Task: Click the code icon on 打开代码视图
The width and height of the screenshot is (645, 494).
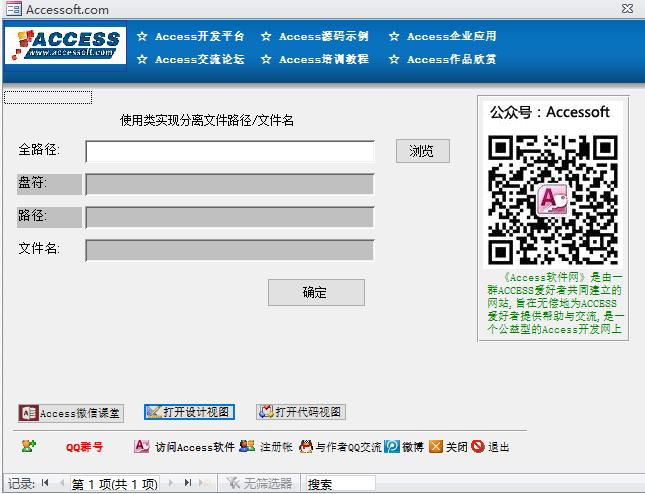Action: click(266, 411)
